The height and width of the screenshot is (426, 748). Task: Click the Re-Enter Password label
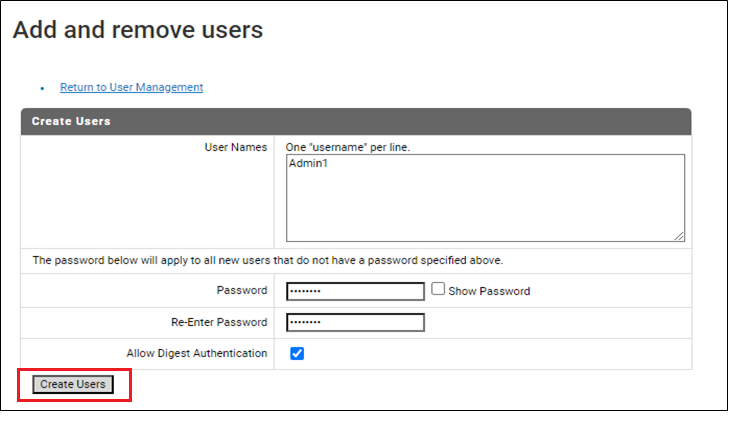(x=218, y=322)
